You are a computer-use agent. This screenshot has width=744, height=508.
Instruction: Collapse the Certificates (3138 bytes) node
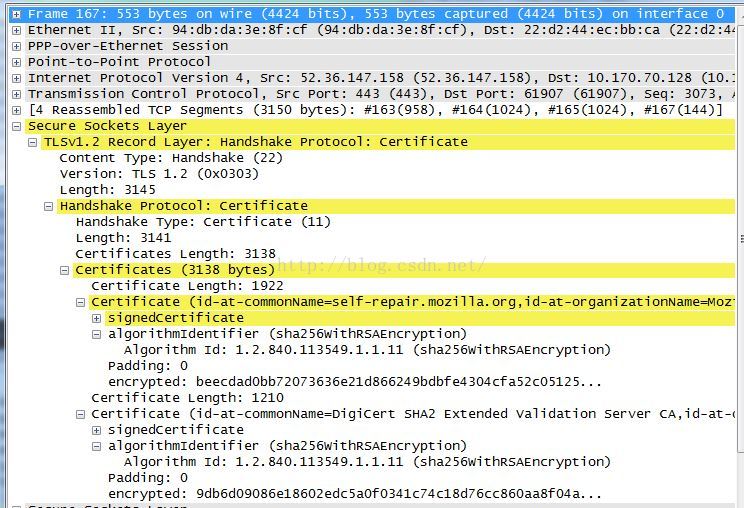(65, 270)
